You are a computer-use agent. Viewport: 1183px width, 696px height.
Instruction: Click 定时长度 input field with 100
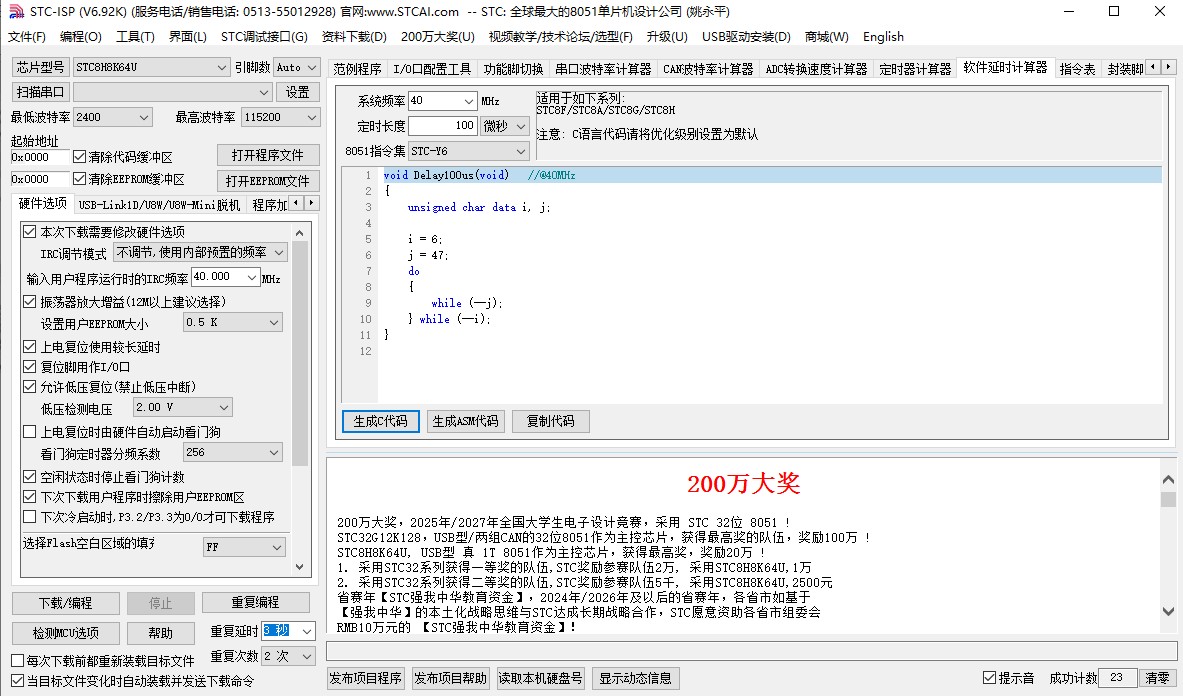(443, 126)
